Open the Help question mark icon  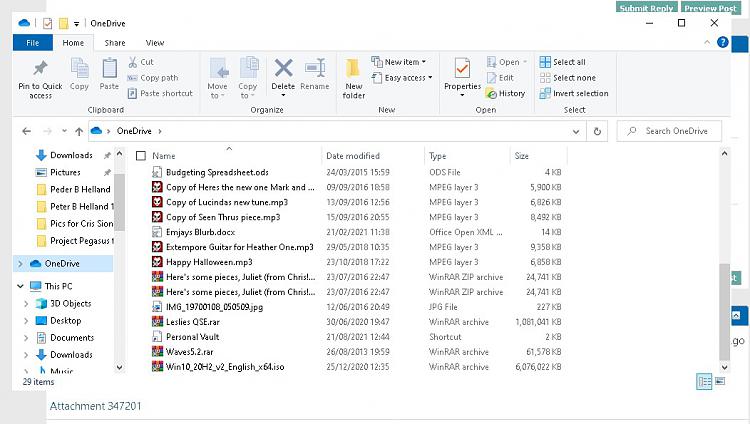(722, 42)
